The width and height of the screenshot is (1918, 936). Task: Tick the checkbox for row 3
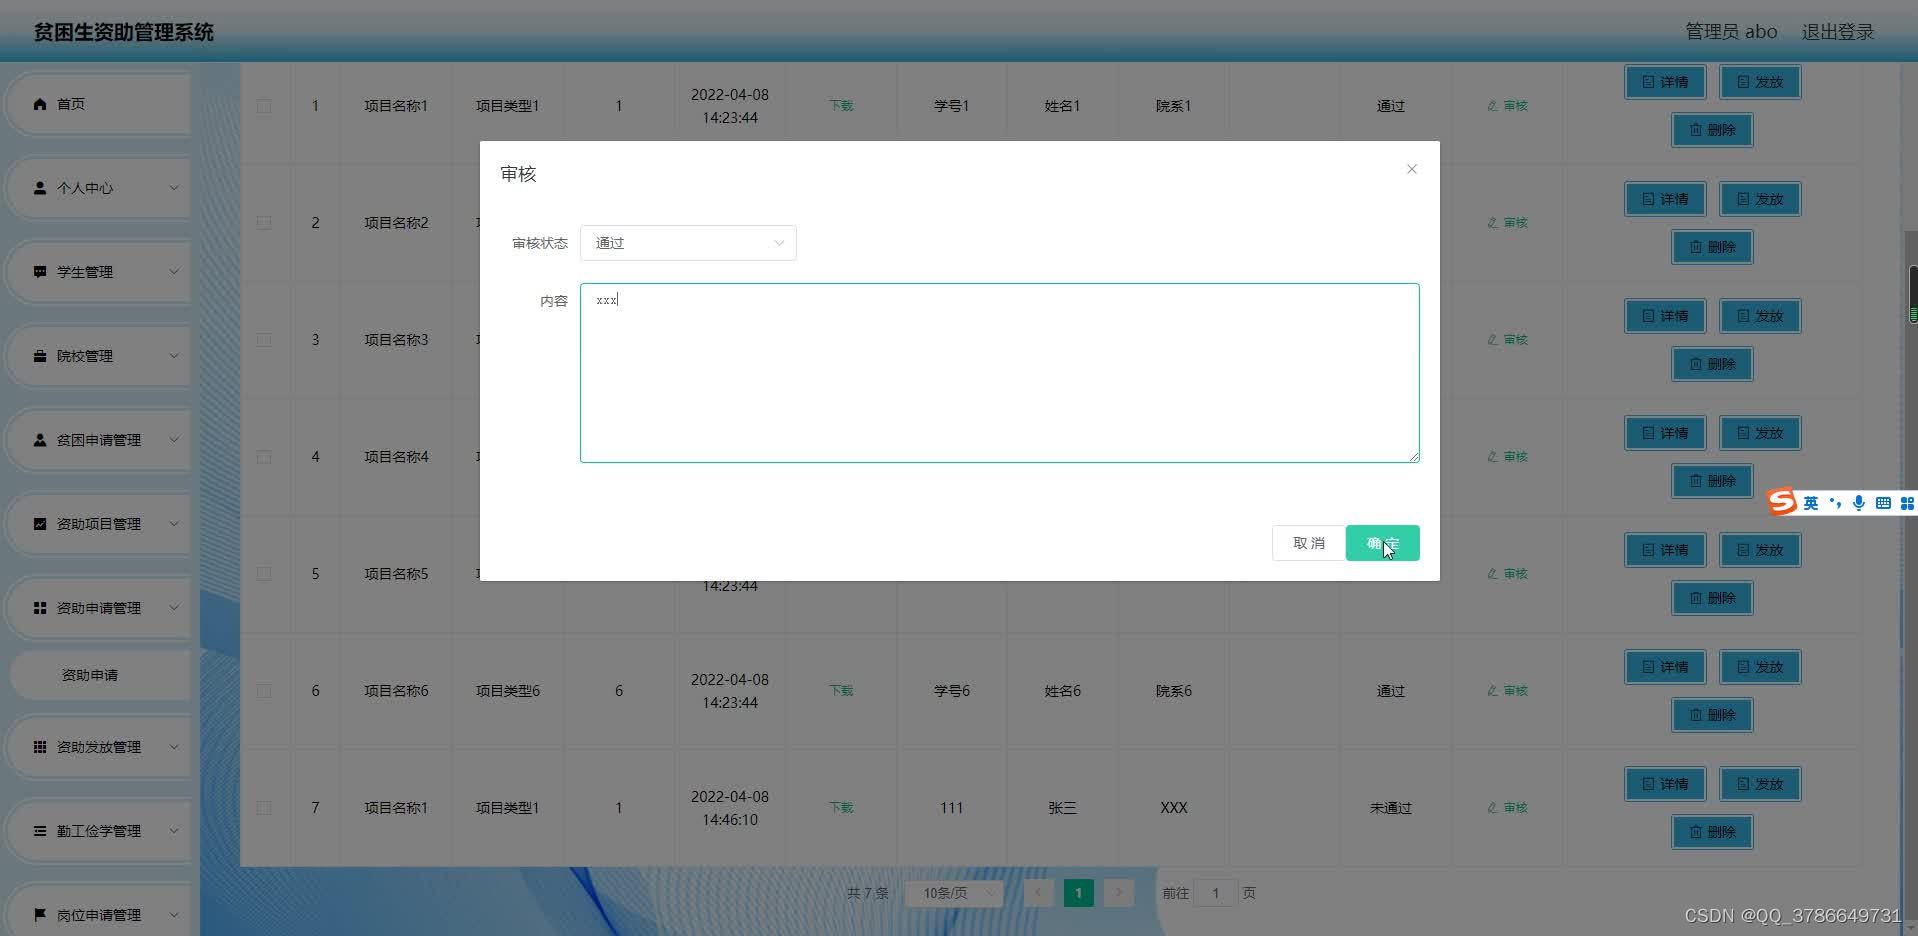264,340
